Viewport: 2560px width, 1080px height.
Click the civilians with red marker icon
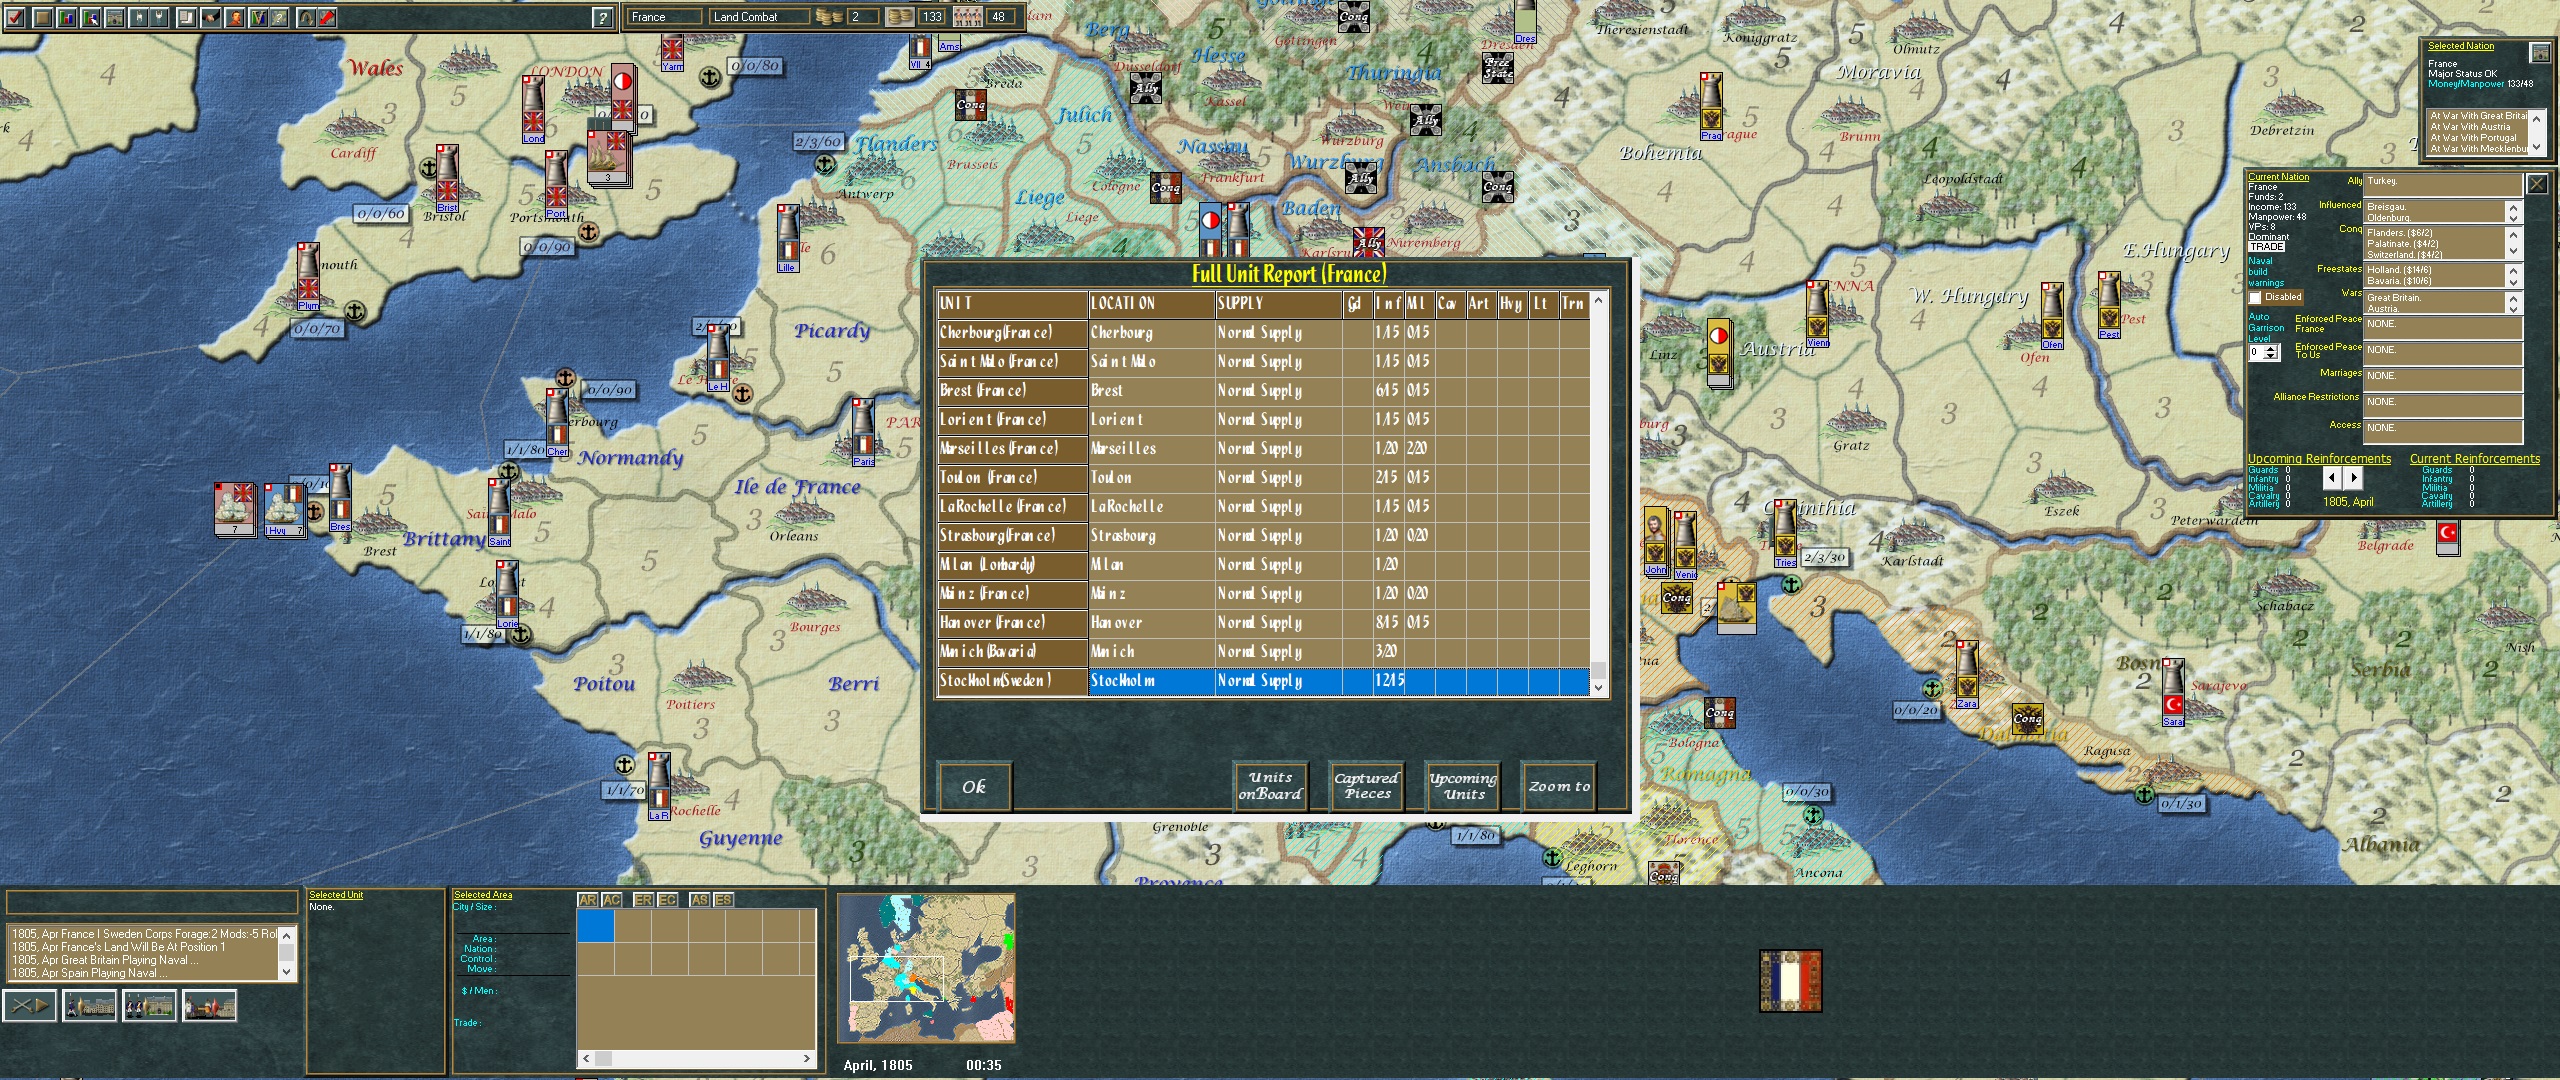210,1005
